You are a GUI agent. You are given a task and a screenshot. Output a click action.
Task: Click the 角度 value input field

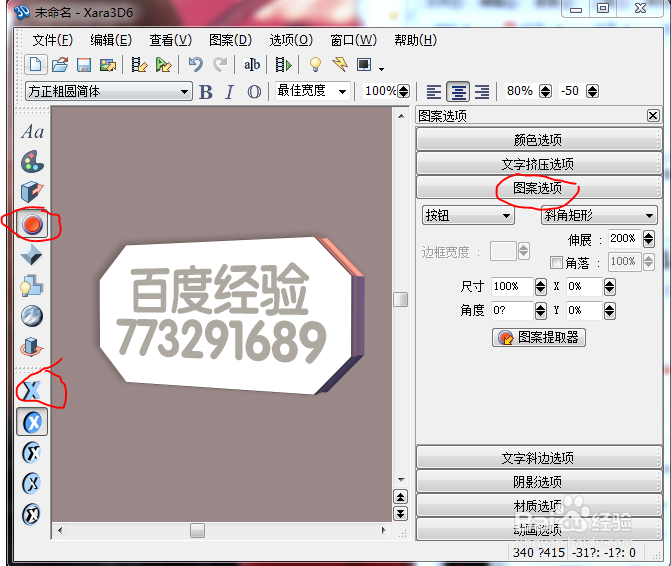click(512, 310)
